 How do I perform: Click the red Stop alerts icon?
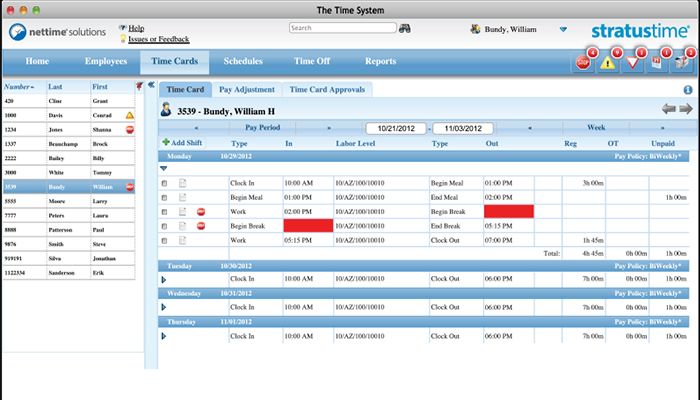point(583,62)
